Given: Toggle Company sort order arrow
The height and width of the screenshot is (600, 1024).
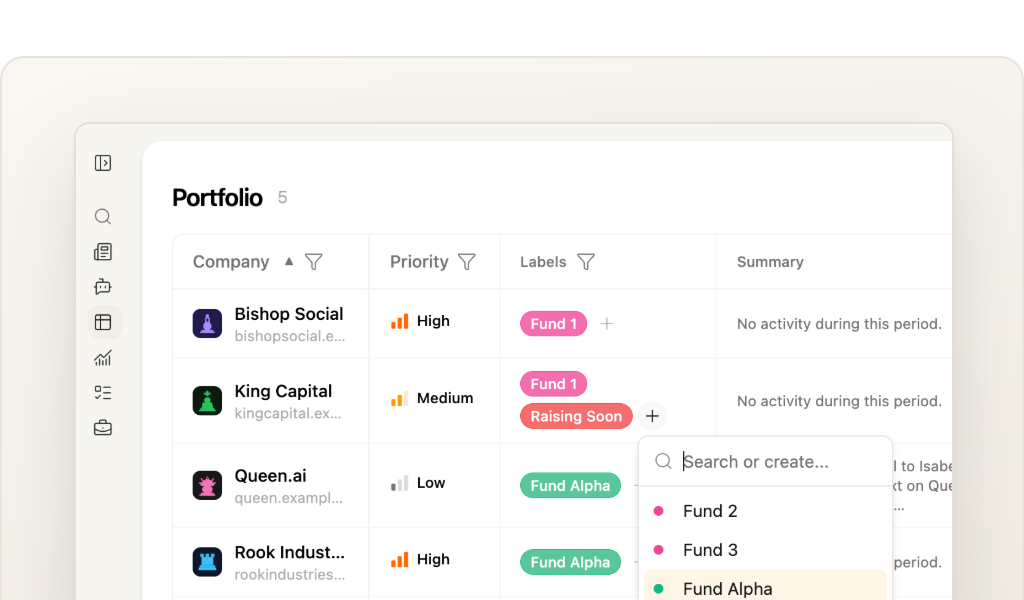Looking at the screenshot, I should pyautogui.click(x=289, y=261).
